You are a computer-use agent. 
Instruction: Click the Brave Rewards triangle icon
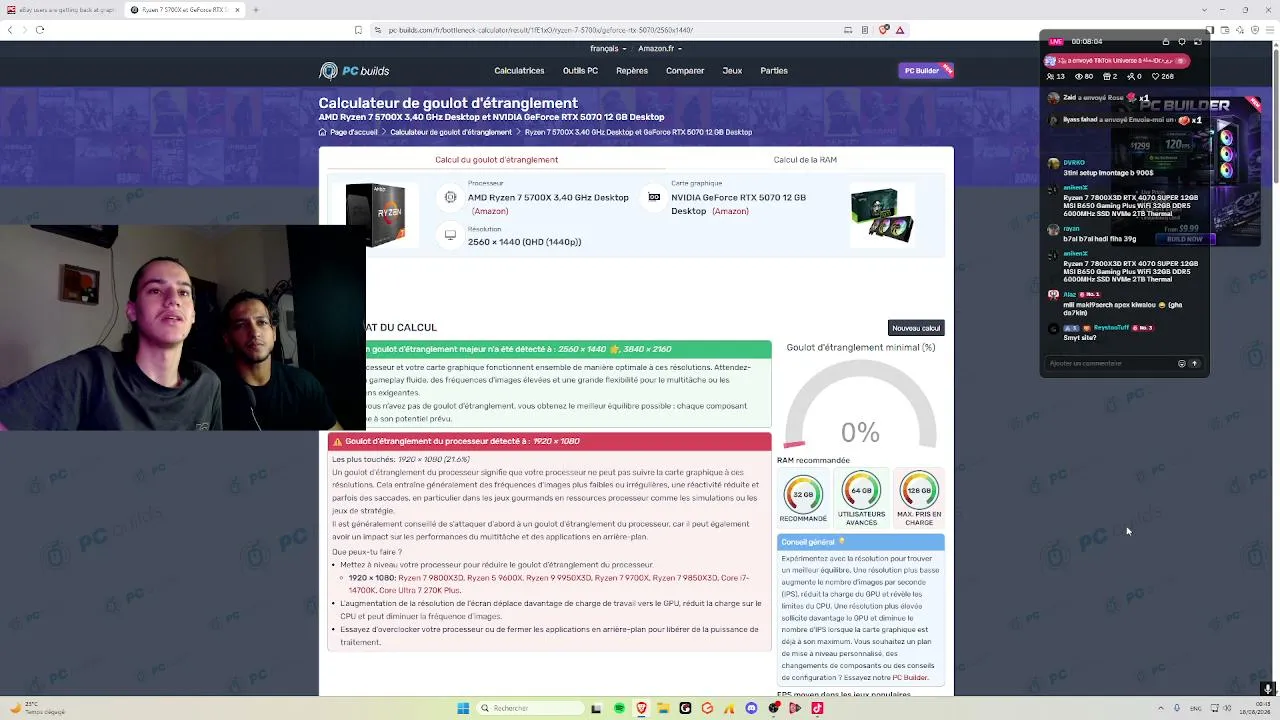coord(900,30)
